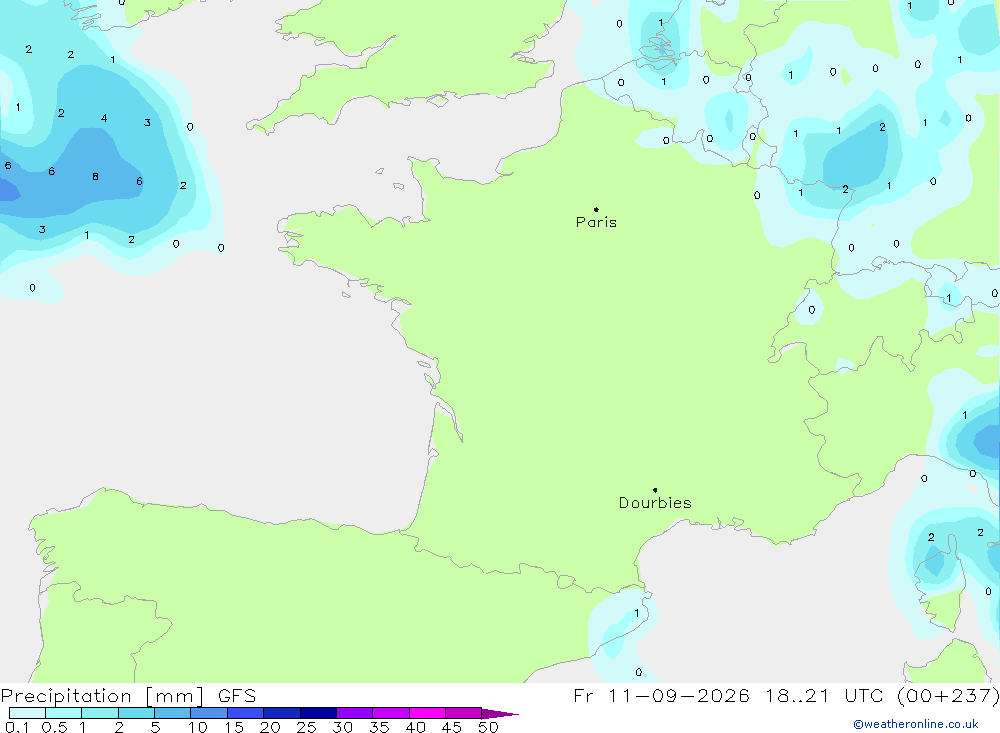Click the forecast date Fr 11-09-2026 text

click(x=661, y=695)
